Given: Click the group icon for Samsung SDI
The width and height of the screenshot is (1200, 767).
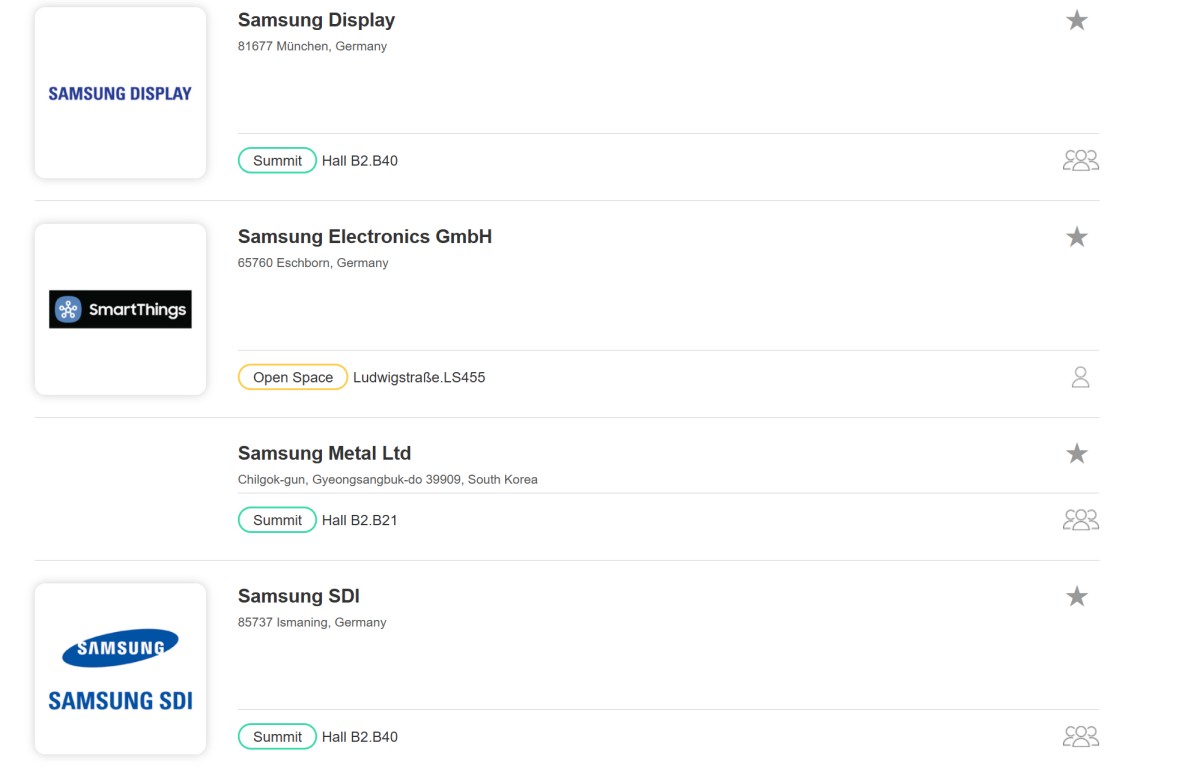Looking at the screenshot, I should (1080, 737).
